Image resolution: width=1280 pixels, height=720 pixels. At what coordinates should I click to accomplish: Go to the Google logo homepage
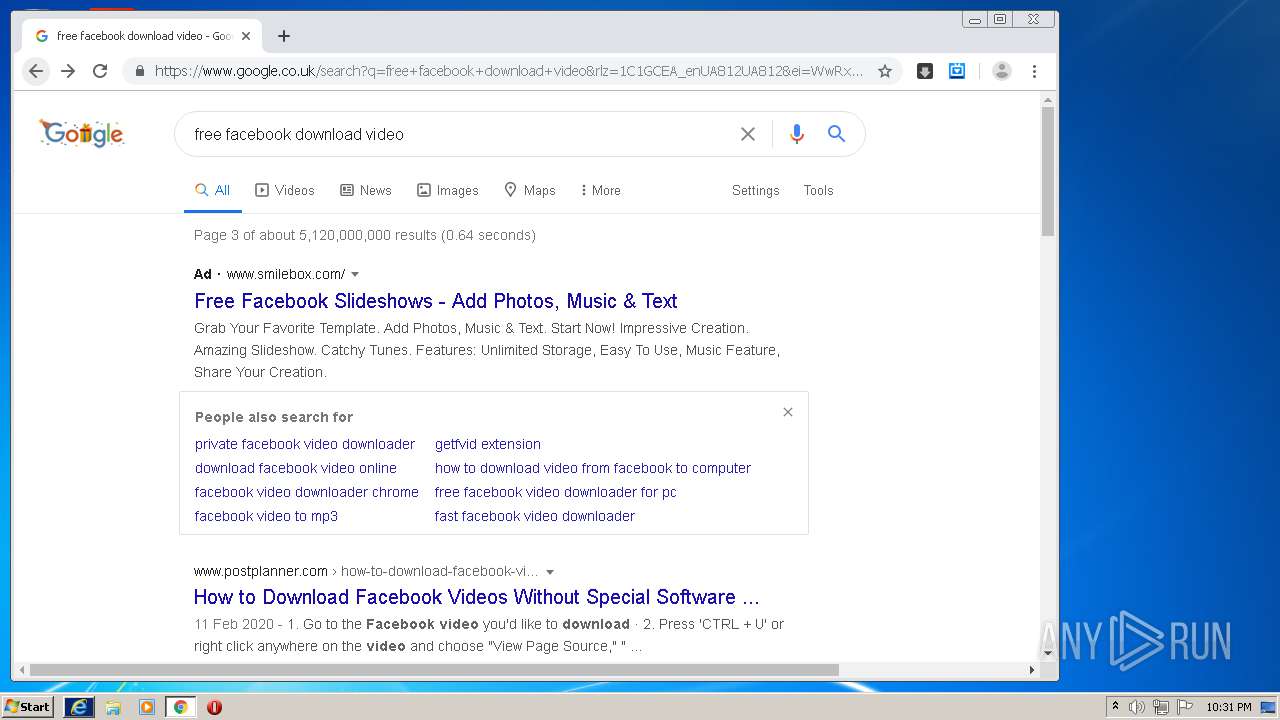click(82, 133)
